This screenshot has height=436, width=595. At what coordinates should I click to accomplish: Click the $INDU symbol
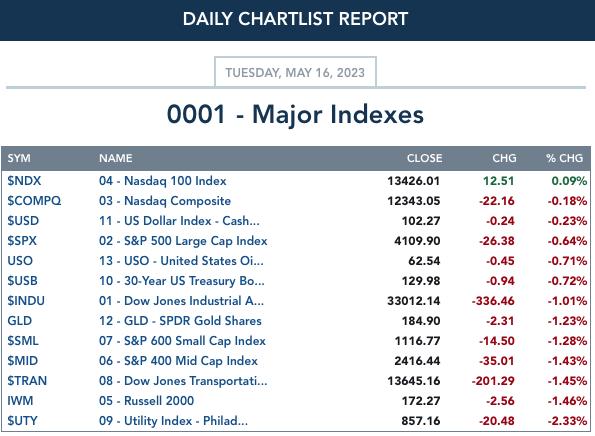pyautogui.click(x=26, y=301)
